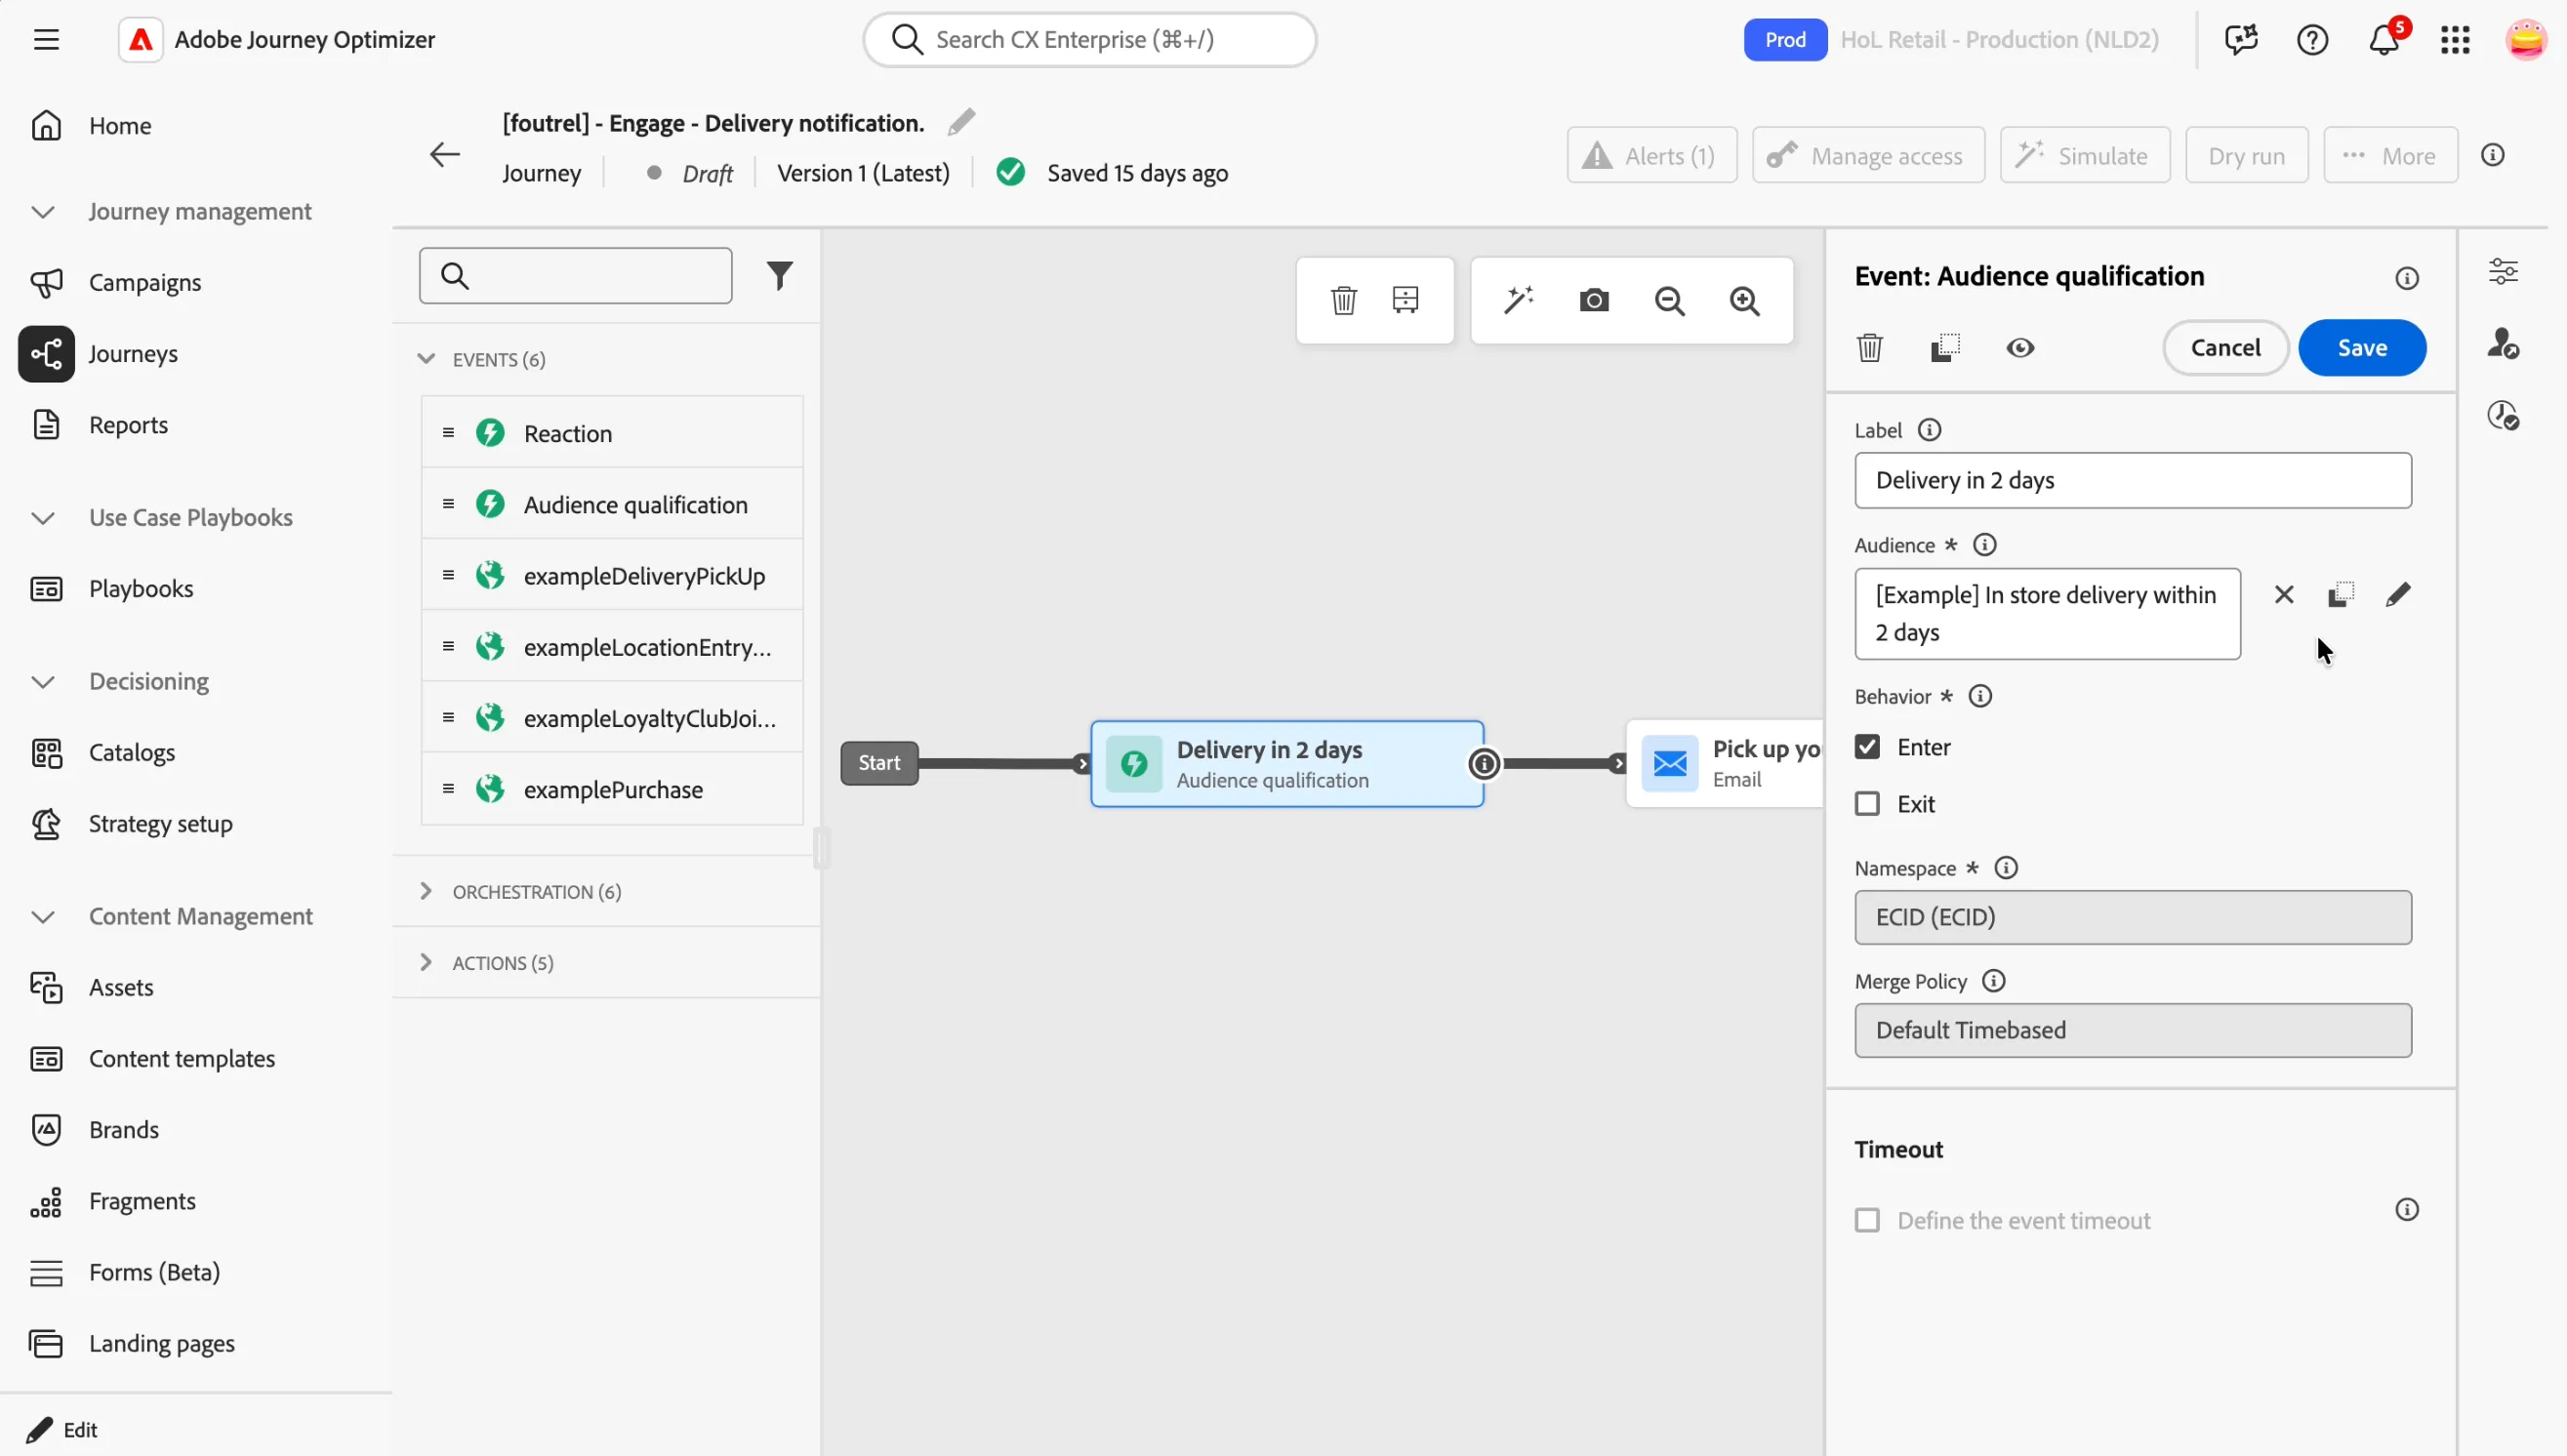Select the Delivery in 2 days canvas node
2567x1456 pixels.
click(x=1287, y=764)
